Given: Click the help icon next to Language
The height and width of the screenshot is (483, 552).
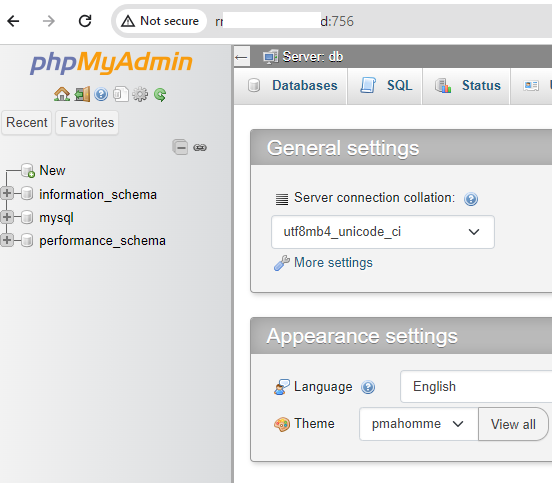Looking at the screenshot, I should coord(368,388).
